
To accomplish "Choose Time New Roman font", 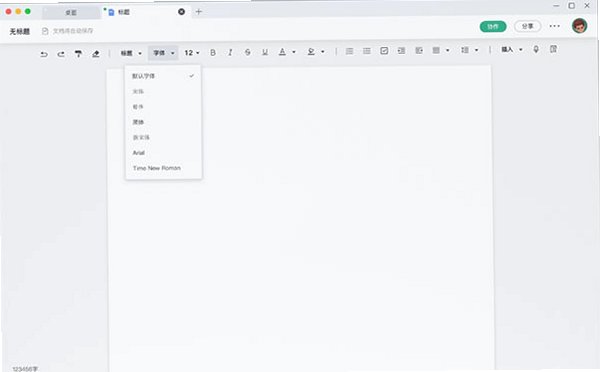I will point(163,168).
